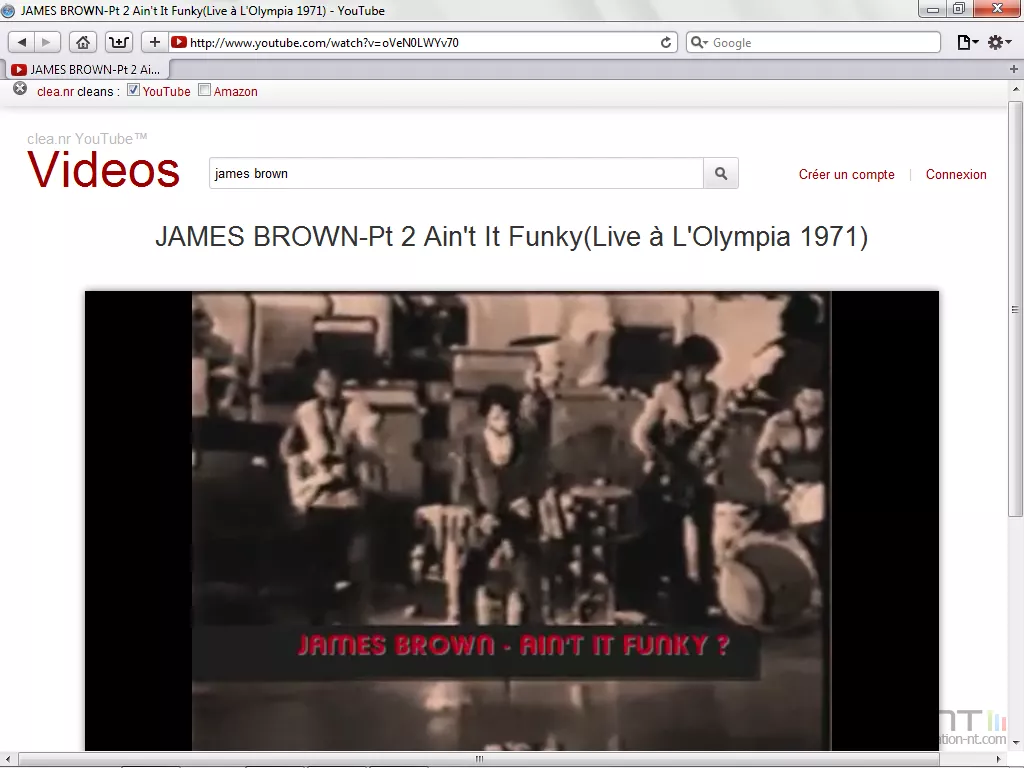
Task: Open the settings gear dropdown menu
Action: pyautogui.click(x=998, y=42)
